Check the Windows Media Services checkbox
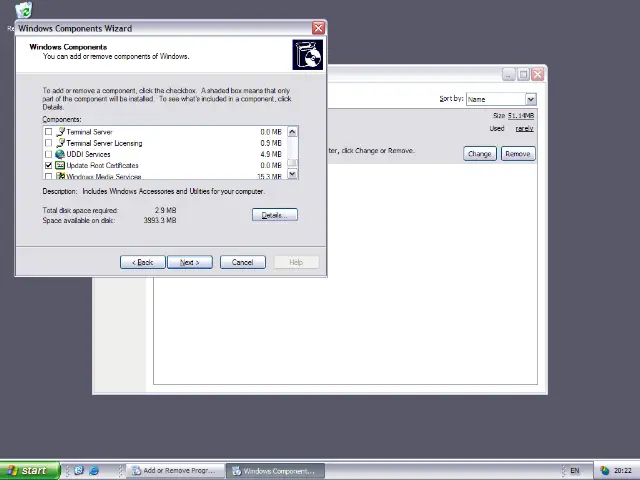 point(49,176)
